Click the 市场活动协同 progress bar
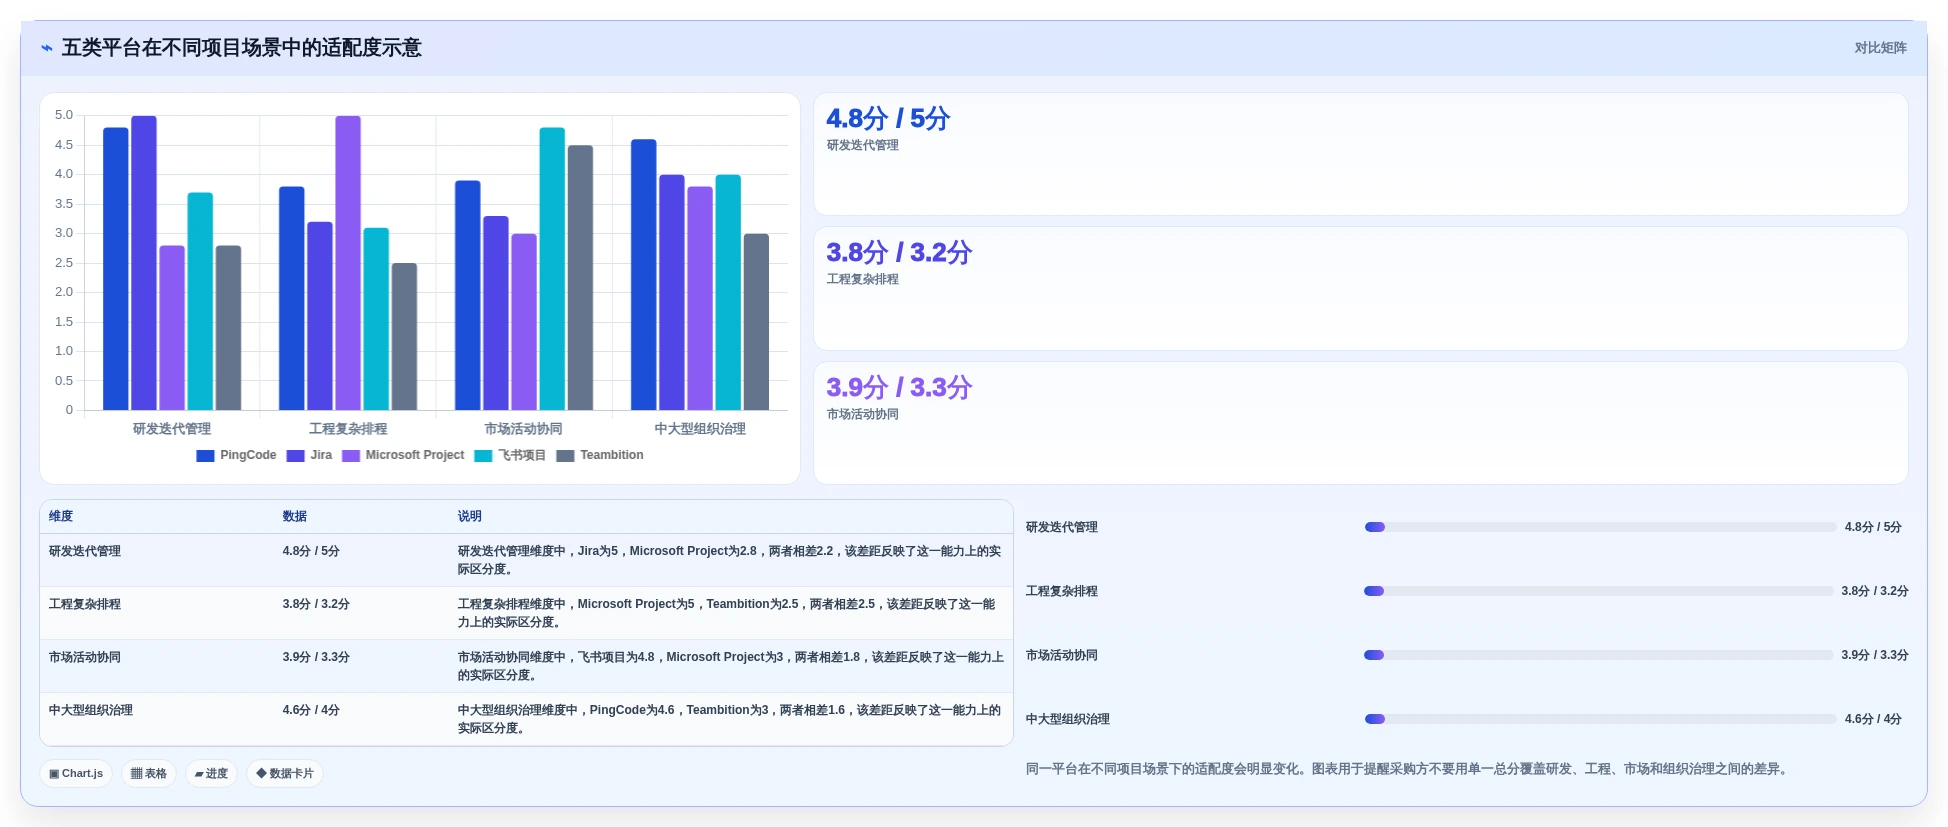 click(x=1599, y=655)
